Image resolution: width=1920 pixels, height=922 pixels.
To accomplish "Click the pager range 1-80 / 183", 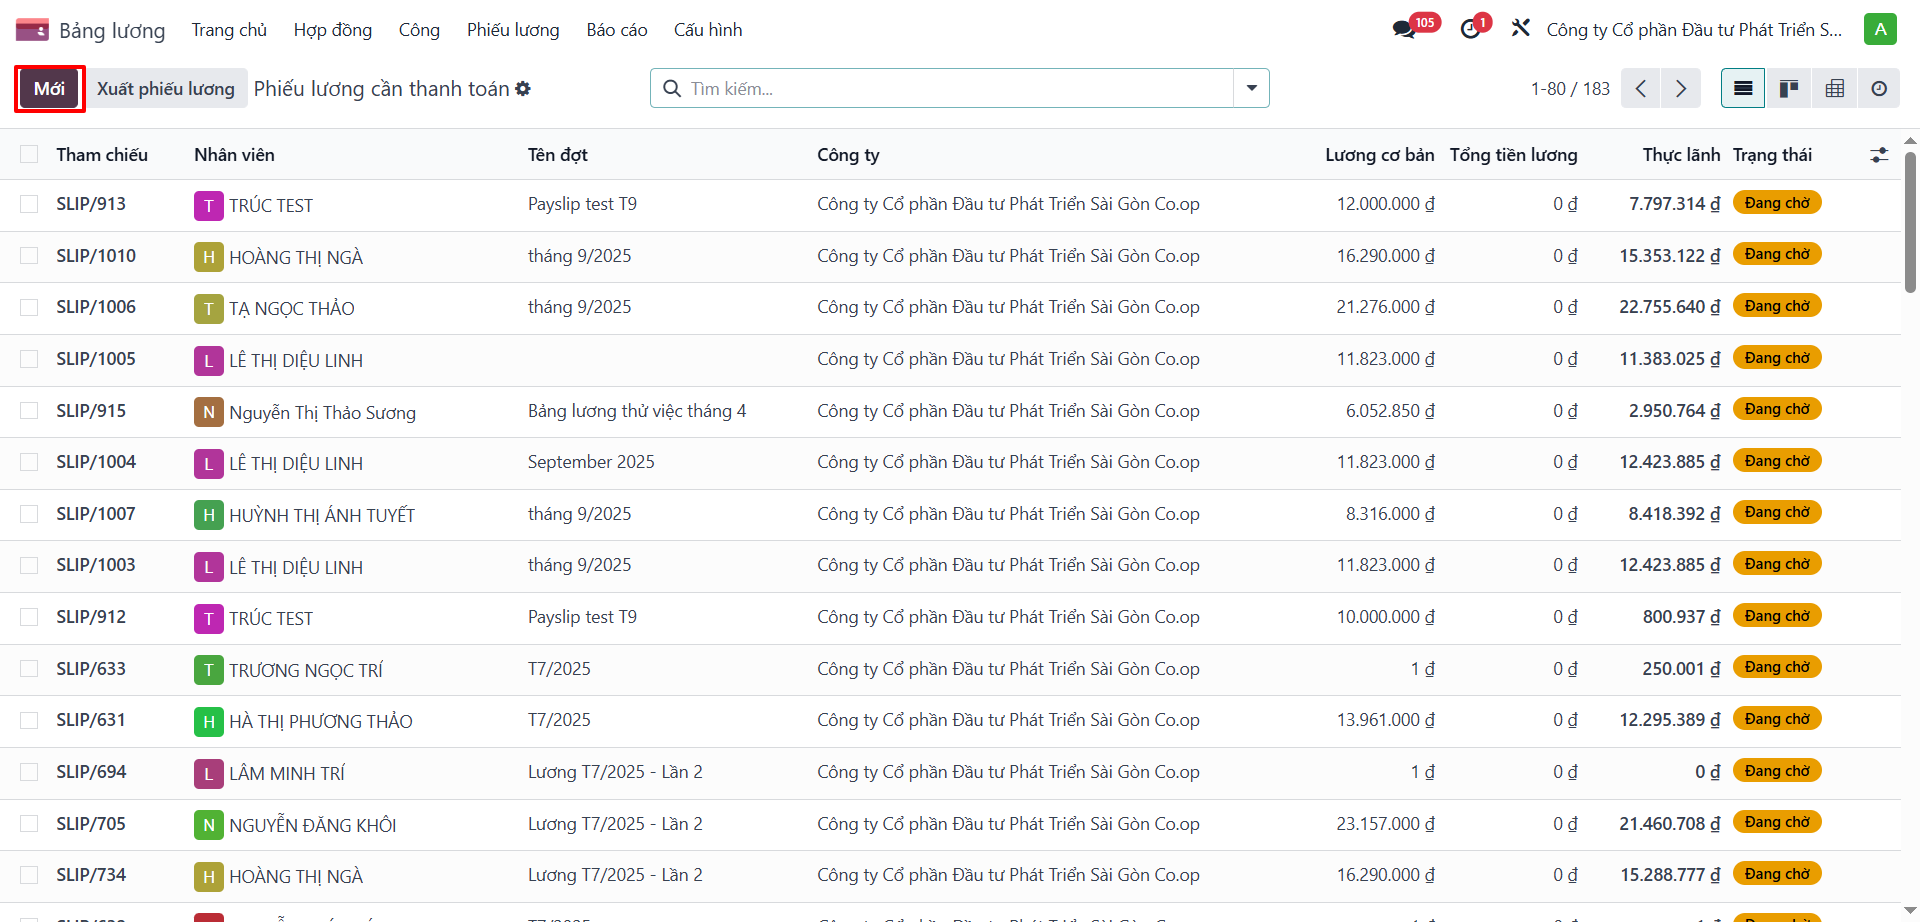I will 1570,89.
